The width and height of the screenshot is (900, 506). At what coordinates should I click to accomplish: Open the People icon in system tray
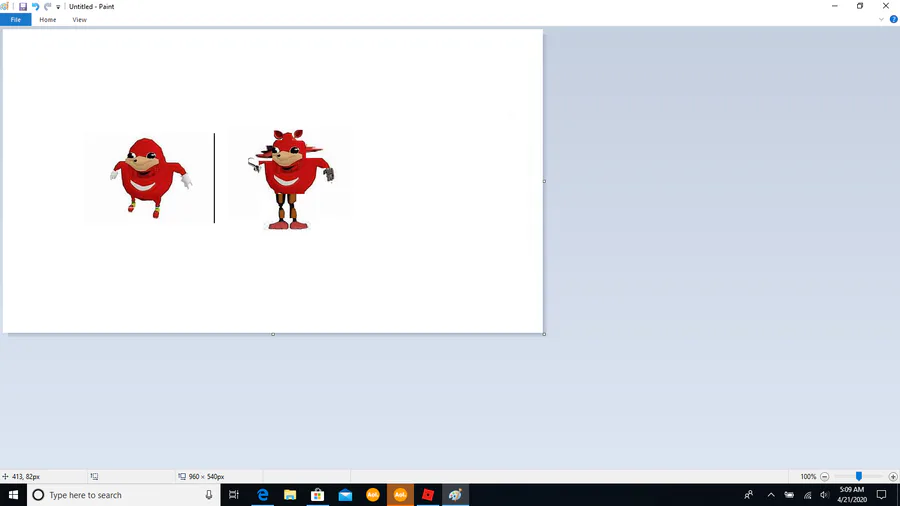click(748, 495)
